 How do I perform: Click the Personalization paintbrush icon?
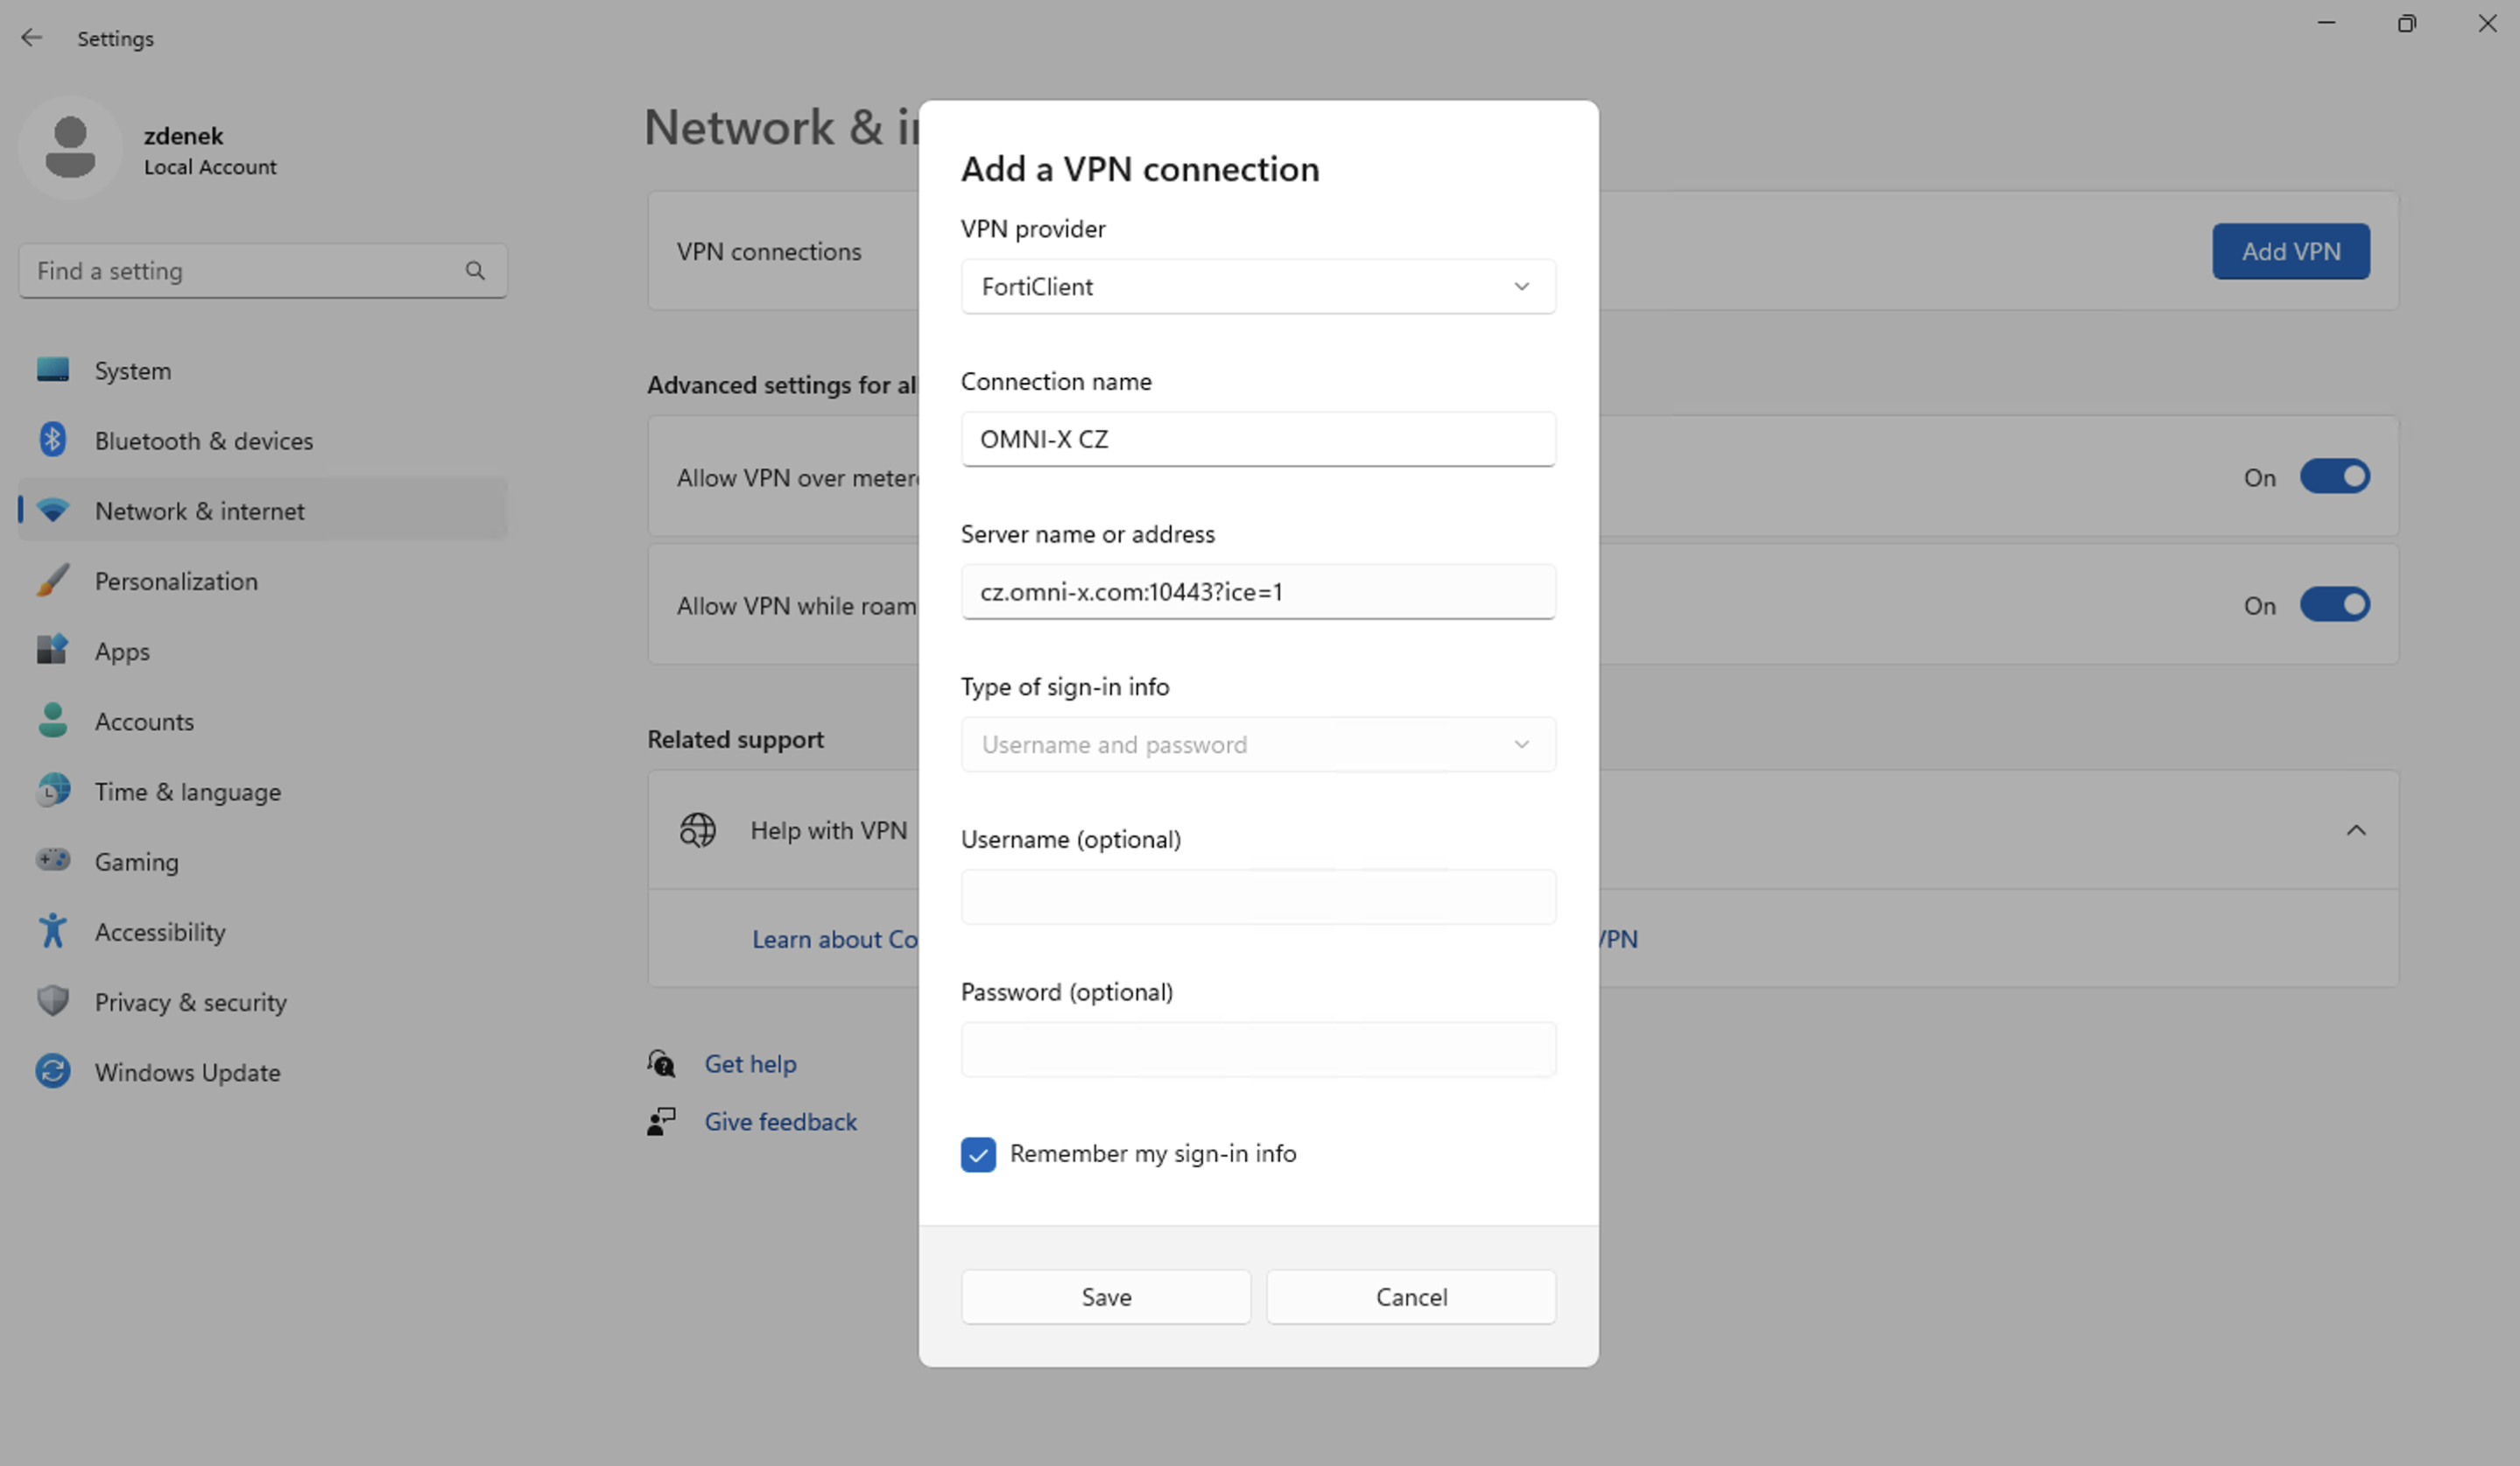click(53, 580)
